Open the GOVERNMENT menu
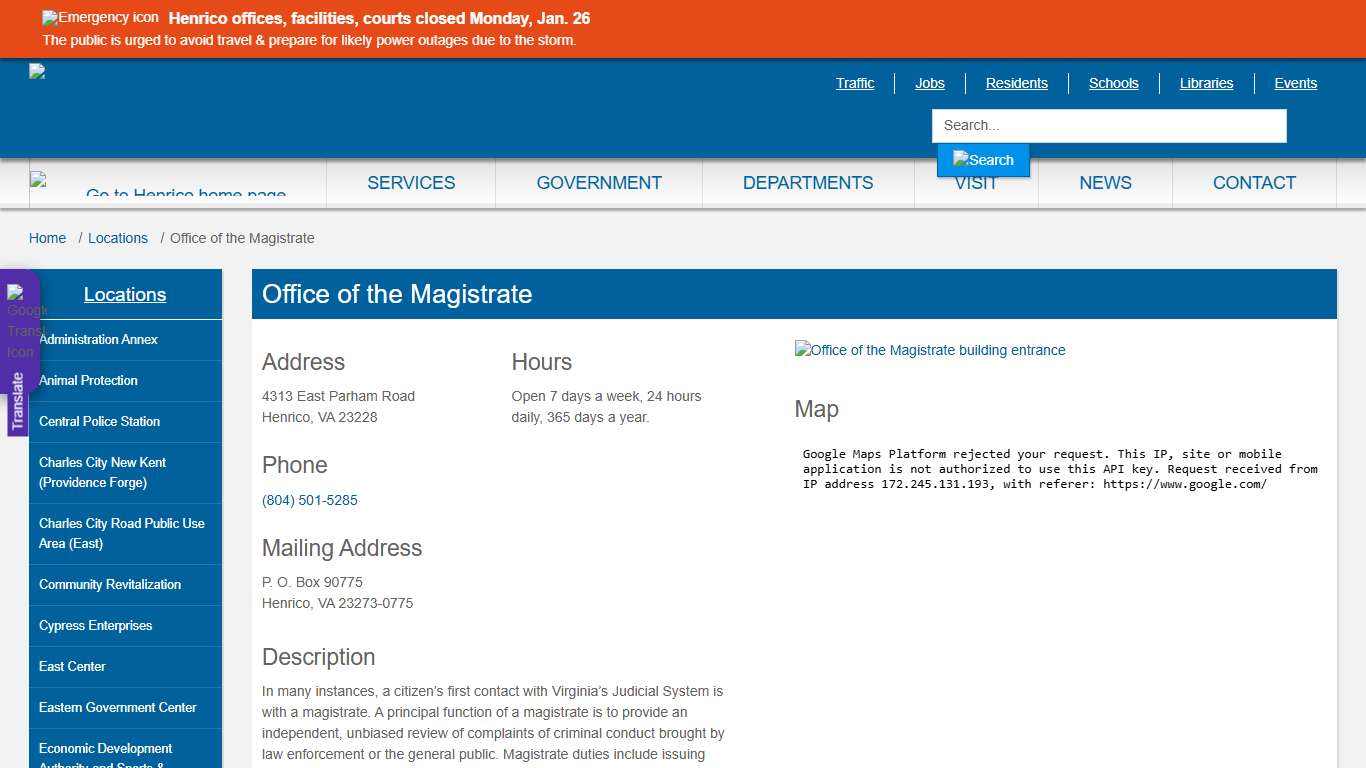 pos(598,183)
